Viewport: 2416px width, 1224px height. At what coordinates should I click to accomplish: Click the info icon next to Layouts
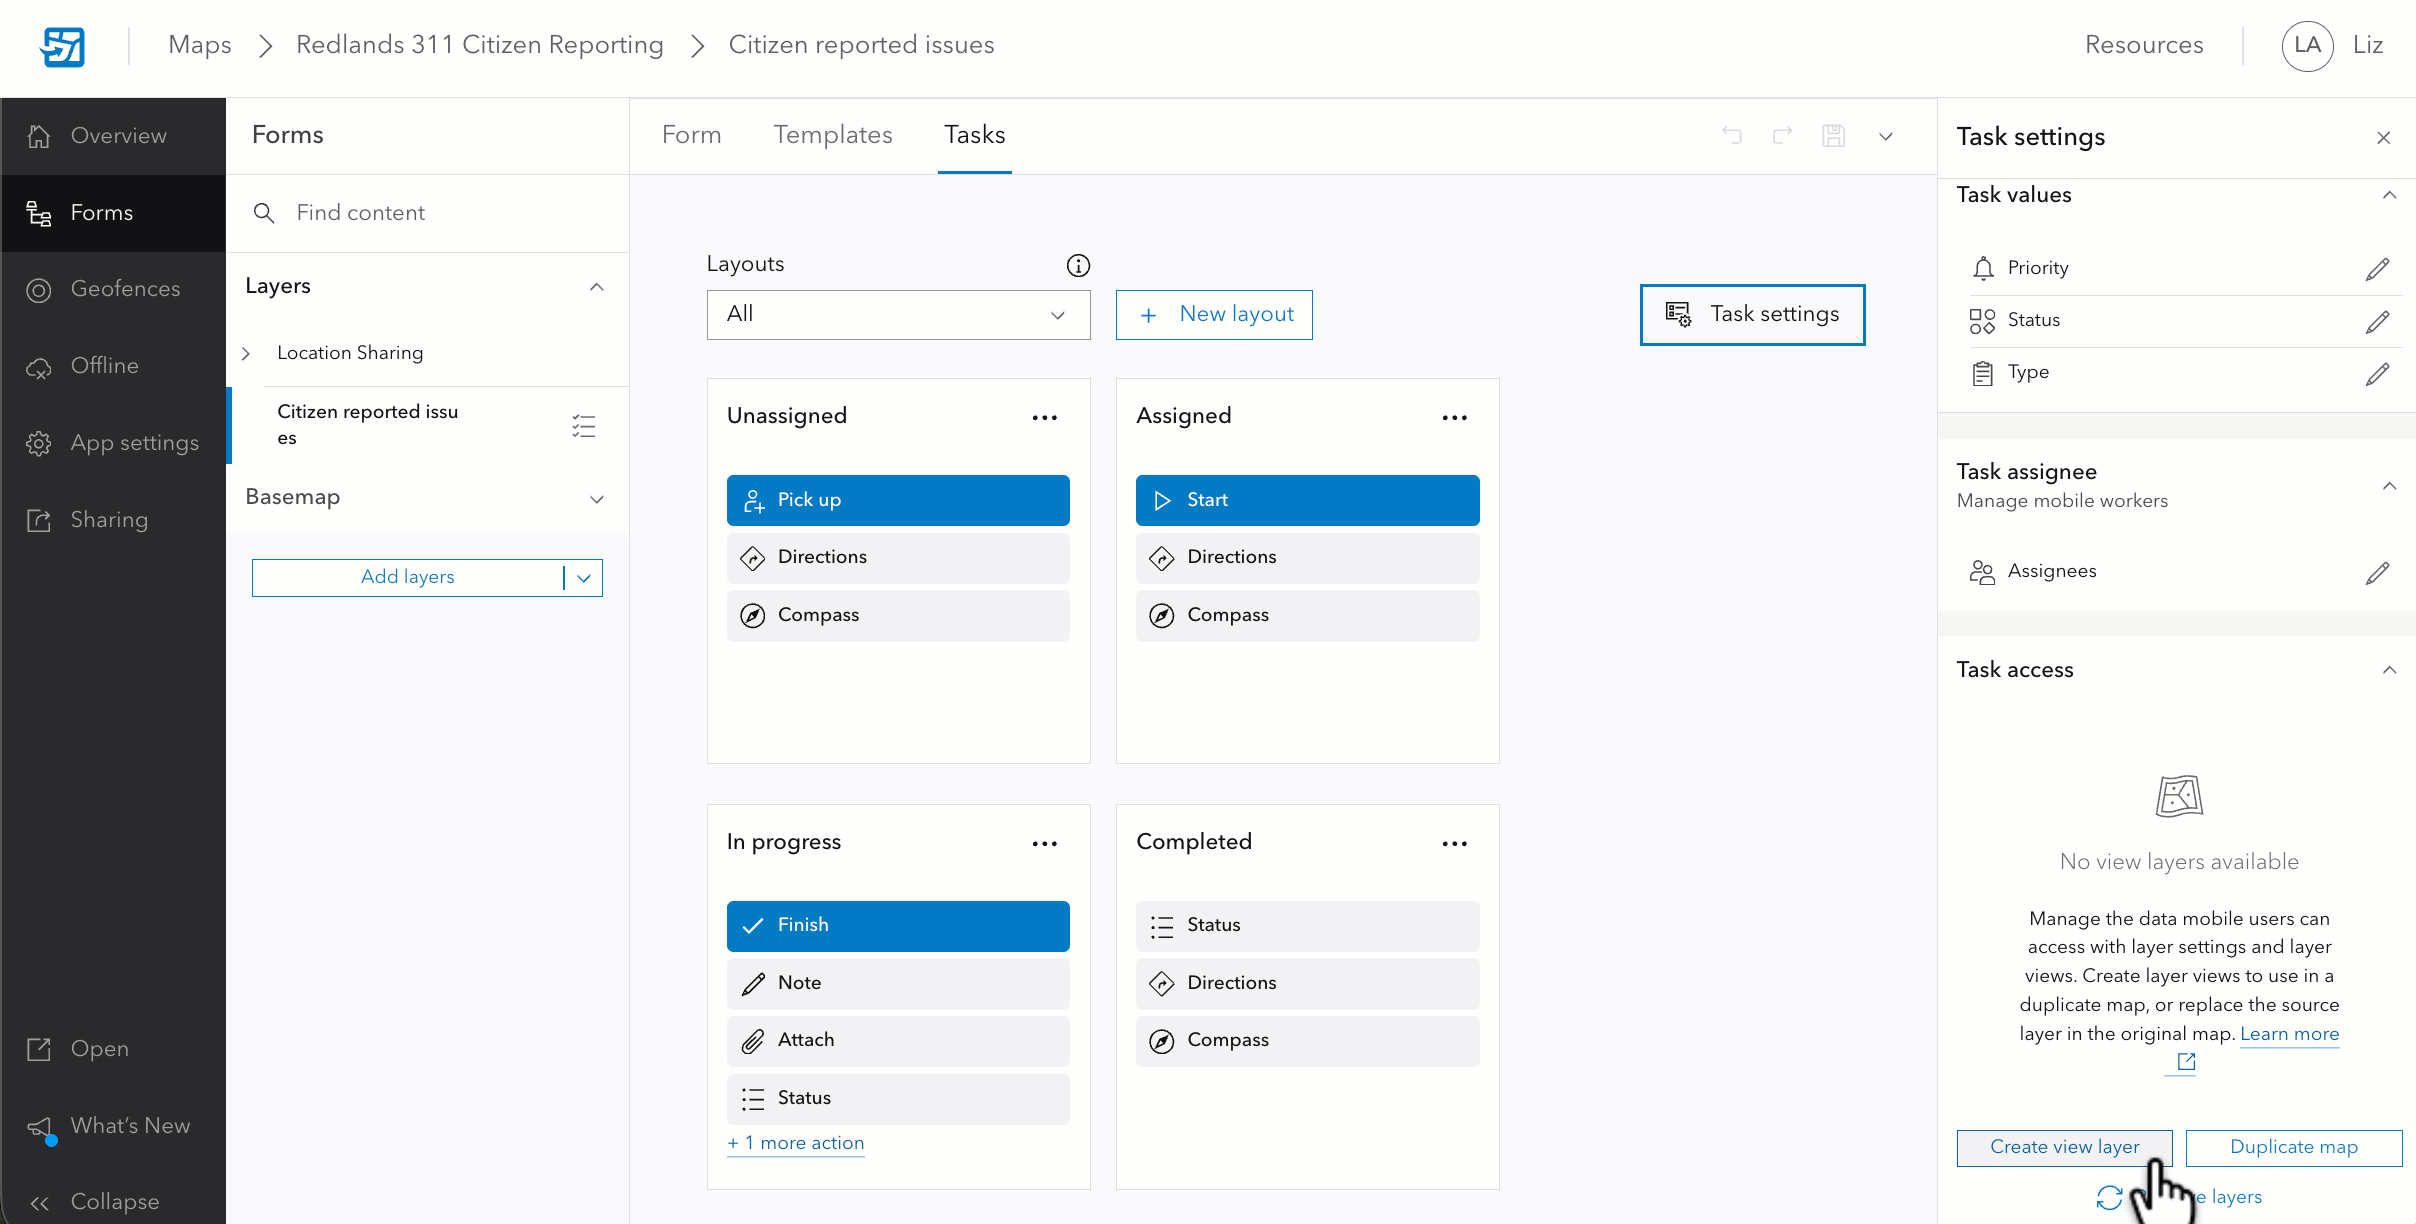click(1077, 265)
